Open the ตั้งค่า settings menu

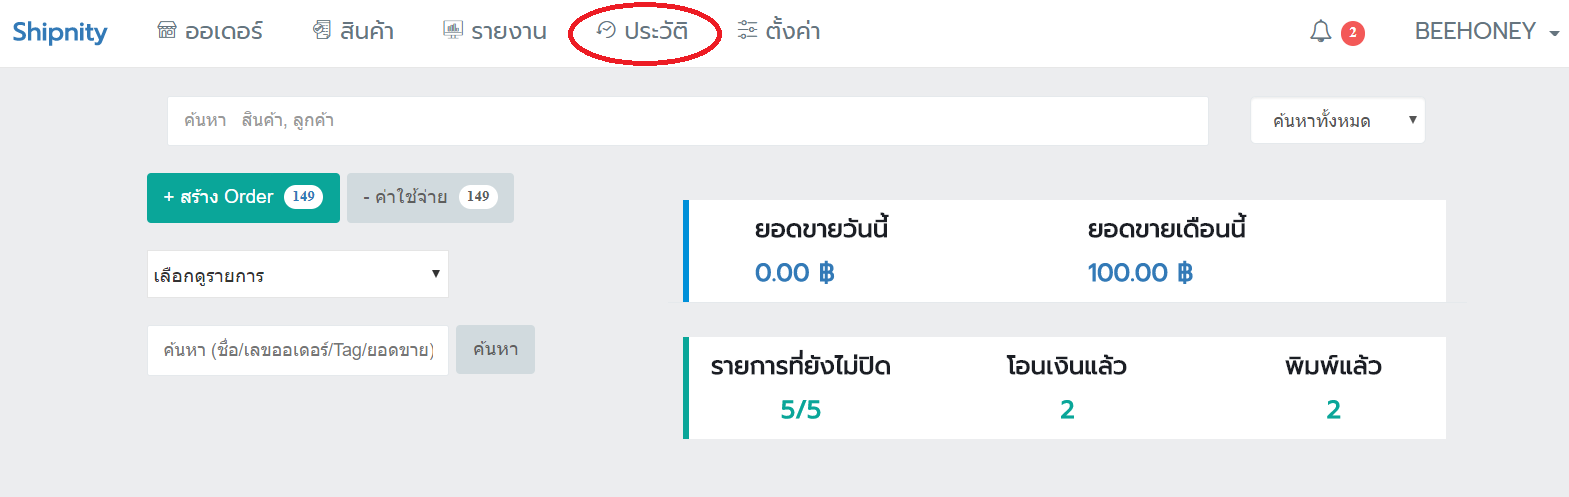point(779,31)
